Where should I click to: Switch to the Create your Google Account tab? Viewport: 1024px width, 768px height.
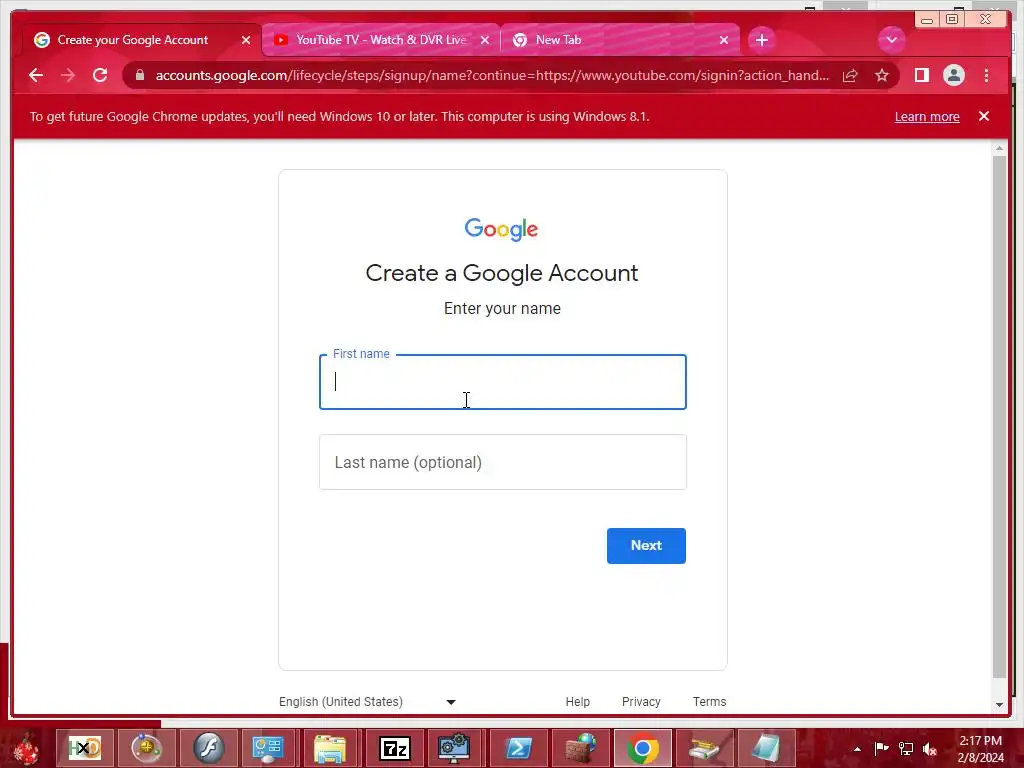pos(133,40)
